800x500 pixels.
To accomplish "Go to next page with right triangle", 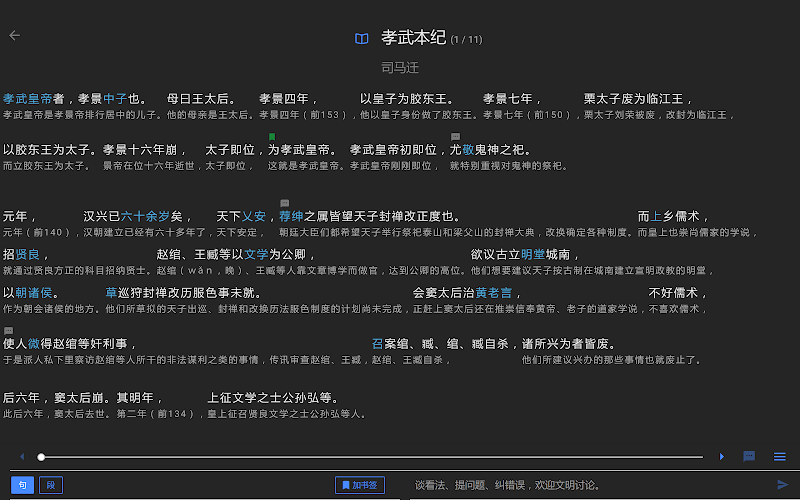I will click(x=722, y=457).
